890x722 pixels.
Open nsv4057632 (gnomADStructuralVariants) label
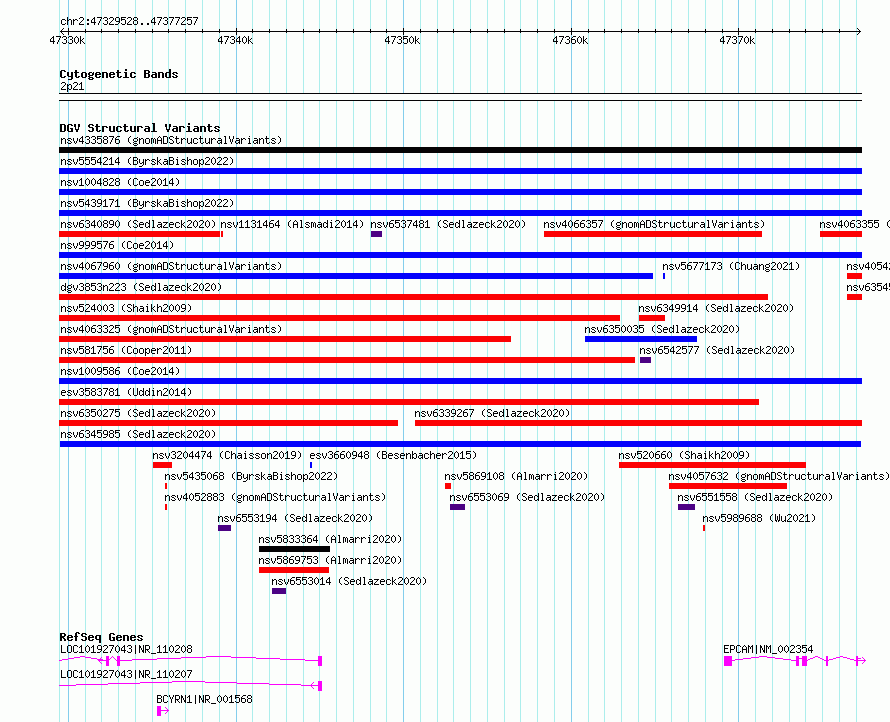click(779, 476)
